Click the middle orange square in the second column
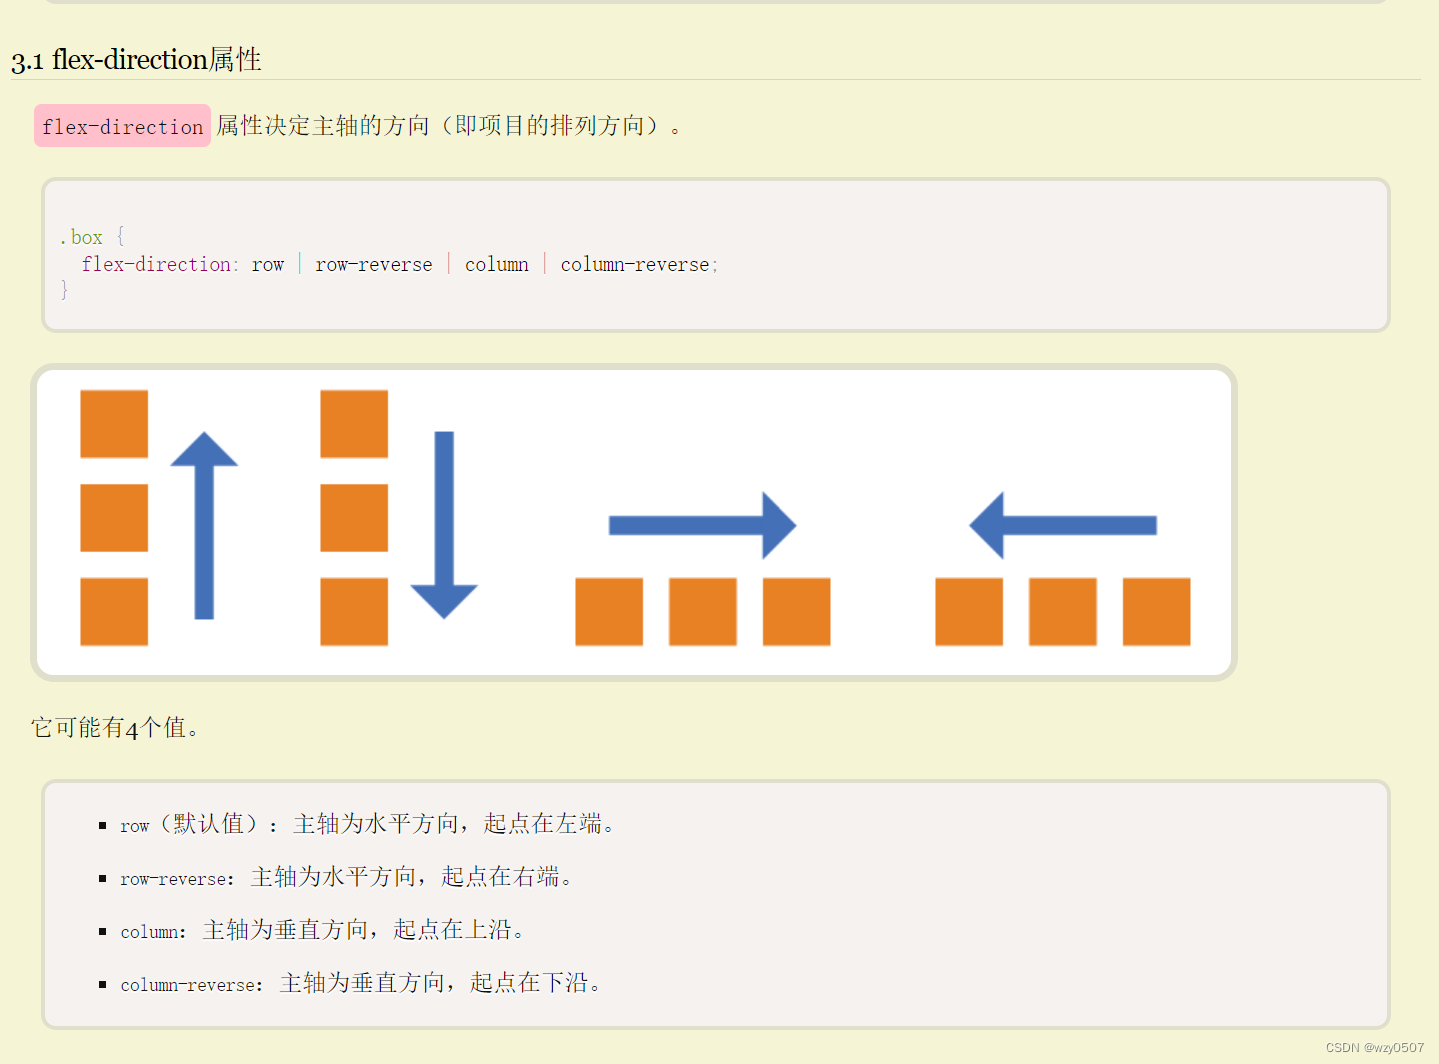This screenshot has height=1064, width=1439. coord(353,520)
